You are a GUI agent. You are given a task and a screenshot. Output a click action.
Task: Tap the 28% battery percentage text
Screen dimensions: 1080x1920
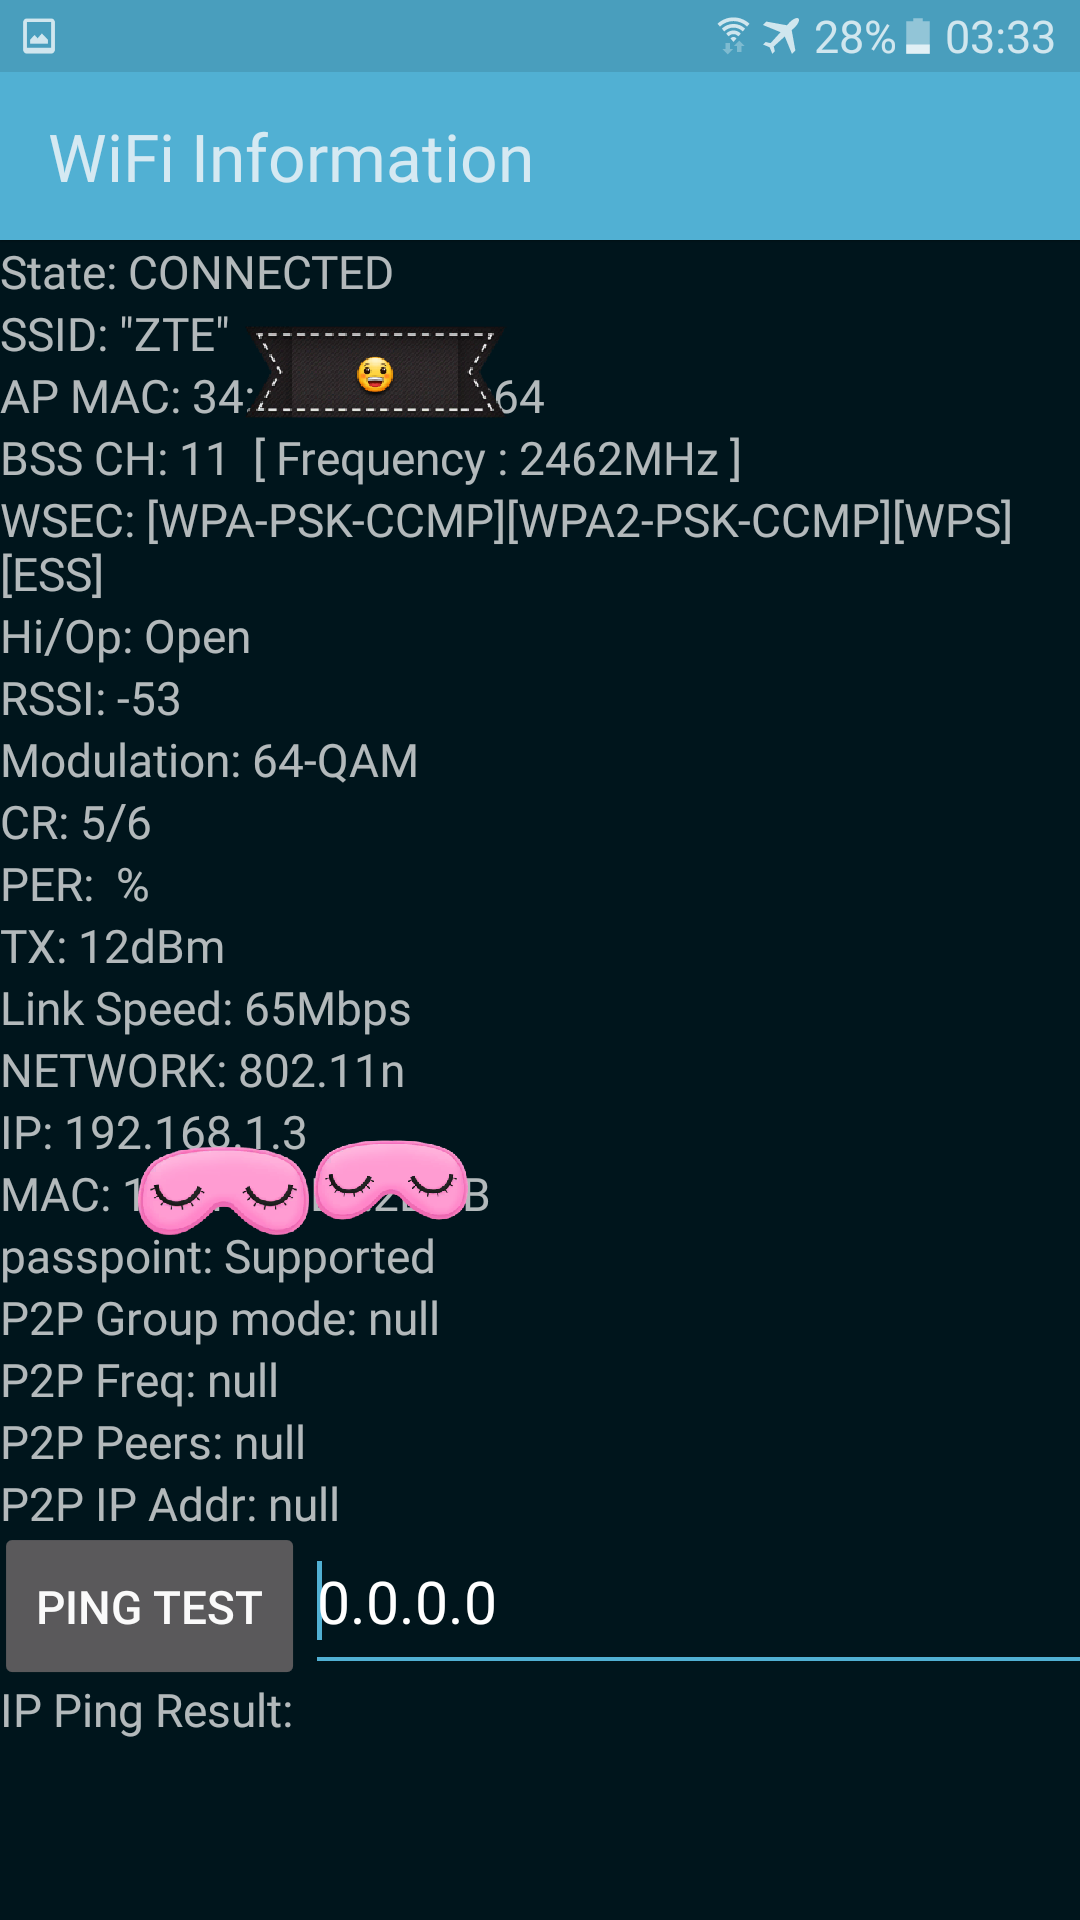tap(854, 38)
